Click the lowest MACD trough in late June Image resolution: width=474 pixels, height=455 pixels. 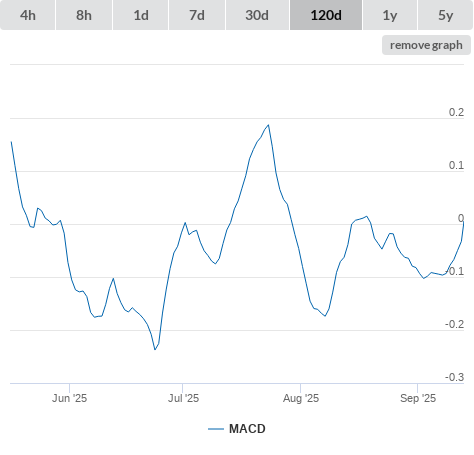(155, 349)
